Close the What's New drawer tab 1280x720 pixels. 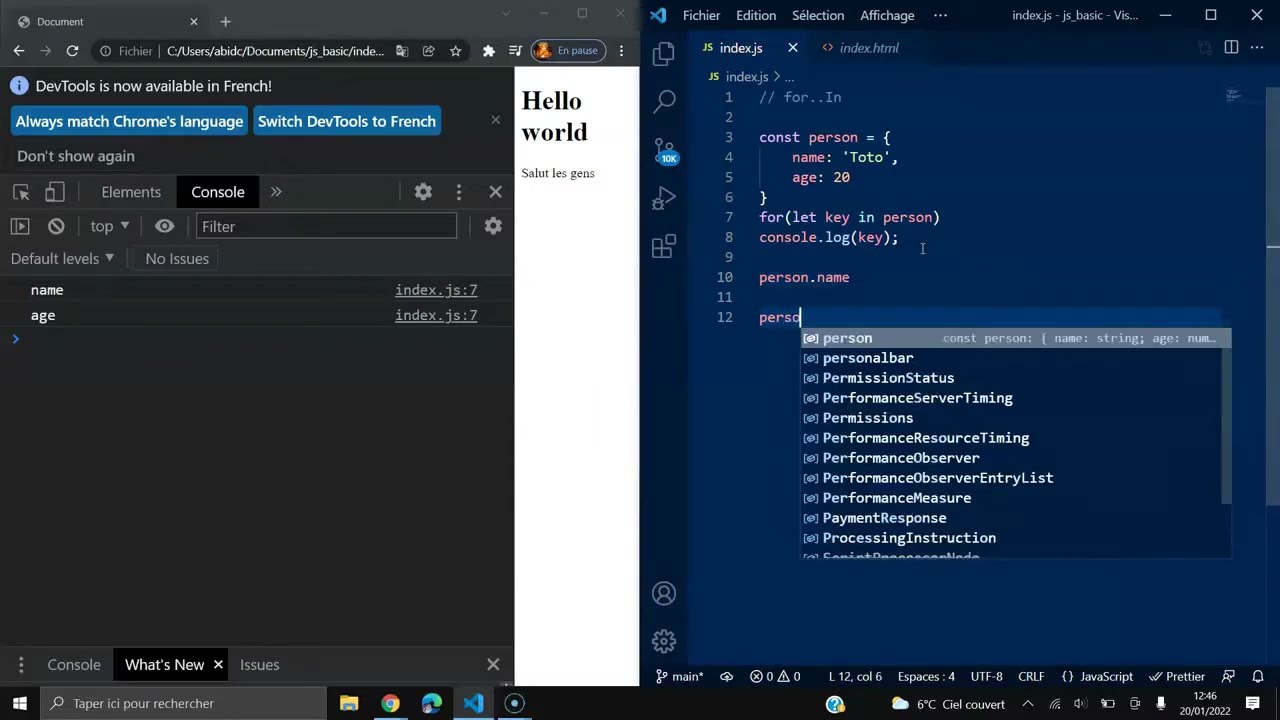click(x=218, y=664)
